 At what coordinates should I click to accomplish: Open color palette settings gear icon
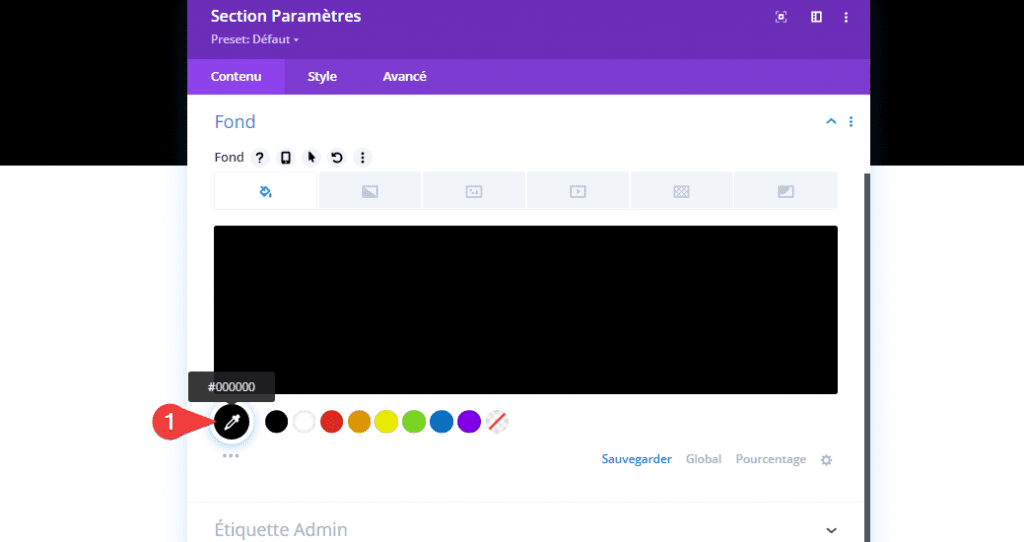[826, 460]
